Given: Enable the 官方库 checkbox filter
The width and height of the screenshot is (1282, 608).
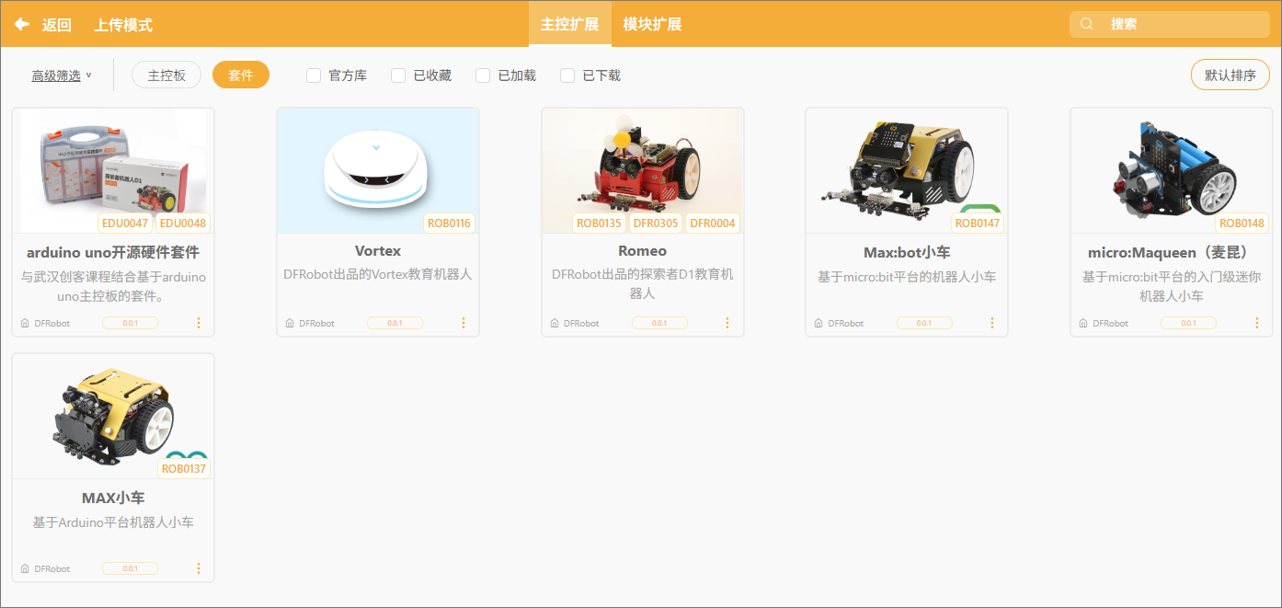Looking at the screenshot, I should click(314, 75).
